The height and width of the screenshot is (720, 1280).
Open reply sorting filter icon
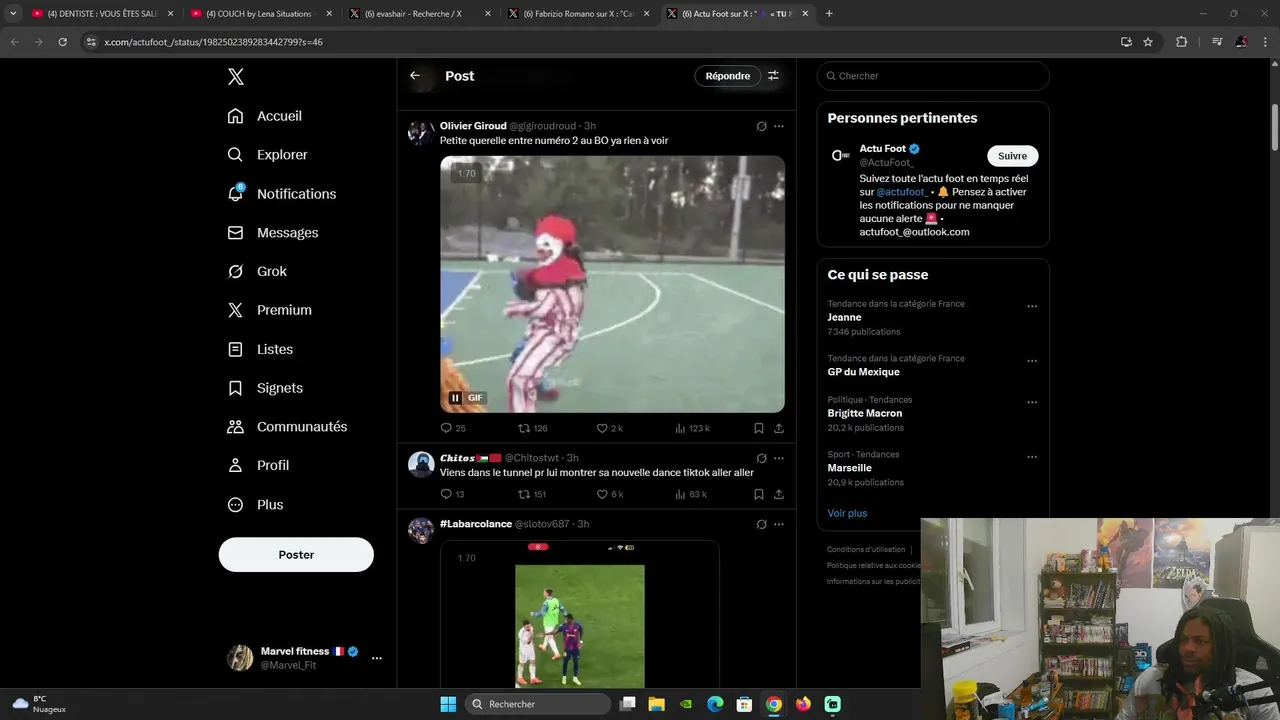coord(773,76)
